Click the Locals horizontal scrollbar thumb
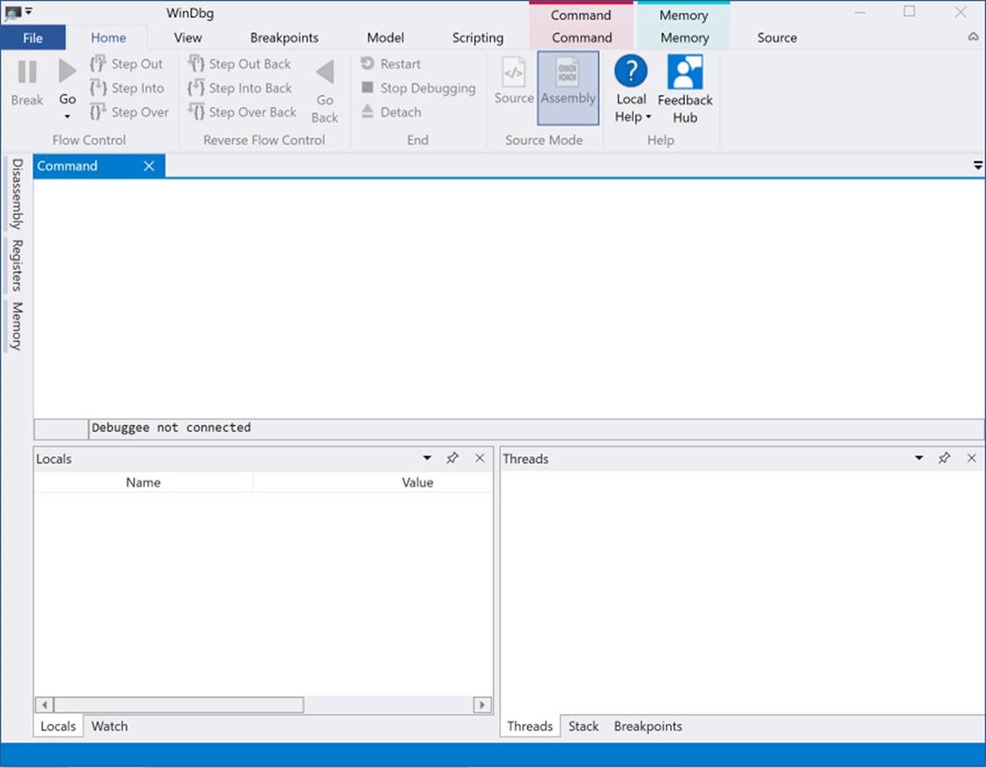Screen dimensions: 986x768 point(179,704)
